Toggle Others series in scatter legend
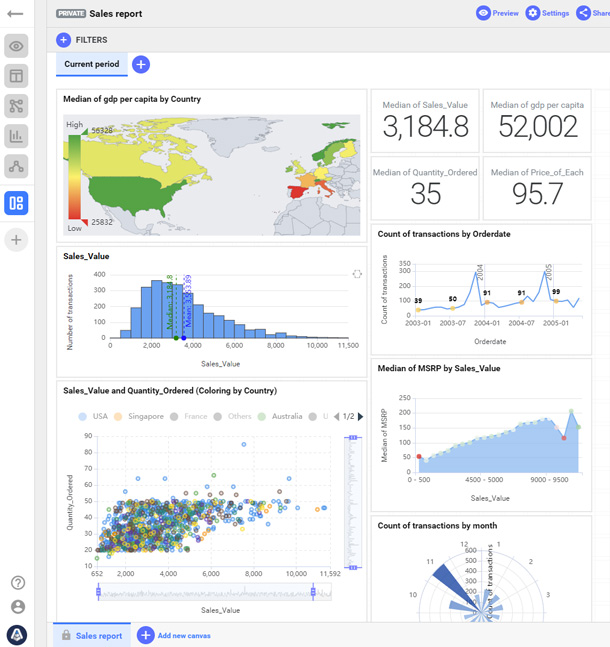This screenshot has width=610, height=647. (x=232, y=416)
